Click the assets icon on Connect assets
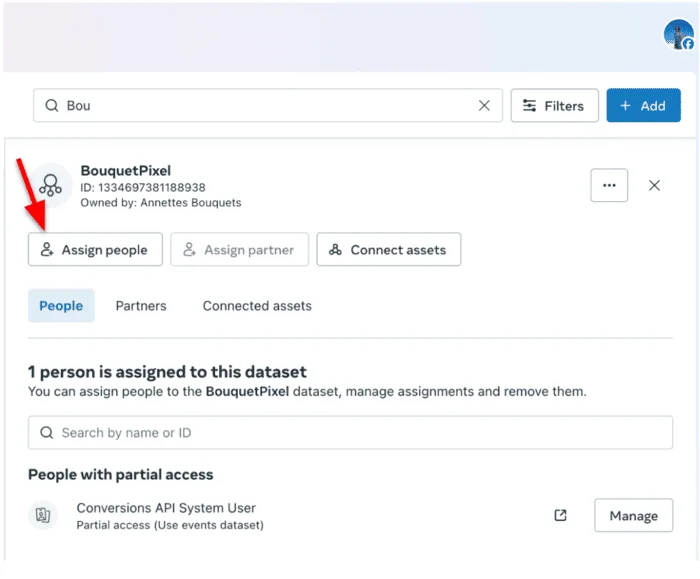This screenshot has width=700, height=579. pos(335,250)
